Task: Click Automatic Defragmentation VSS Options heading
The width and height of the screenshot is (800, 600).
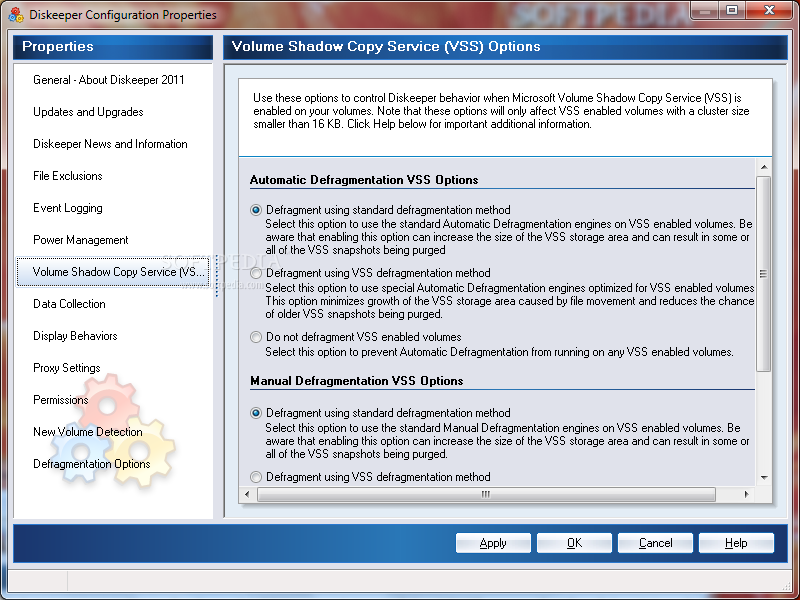Action: [364, 180]
